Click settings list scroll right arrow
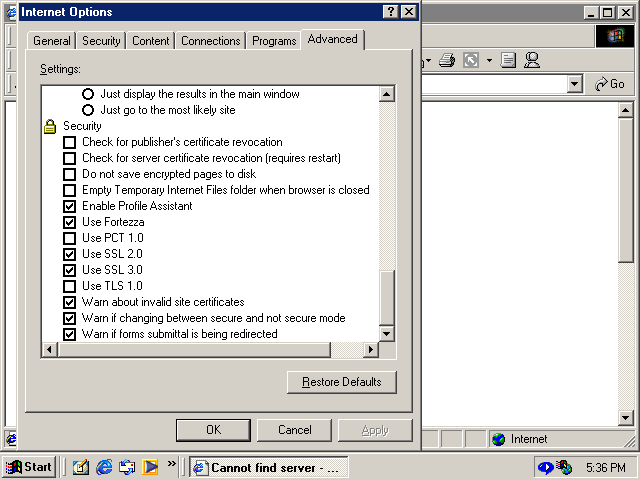Image resolution: width=640 pixels, height=480 pixels. point(370,350)
